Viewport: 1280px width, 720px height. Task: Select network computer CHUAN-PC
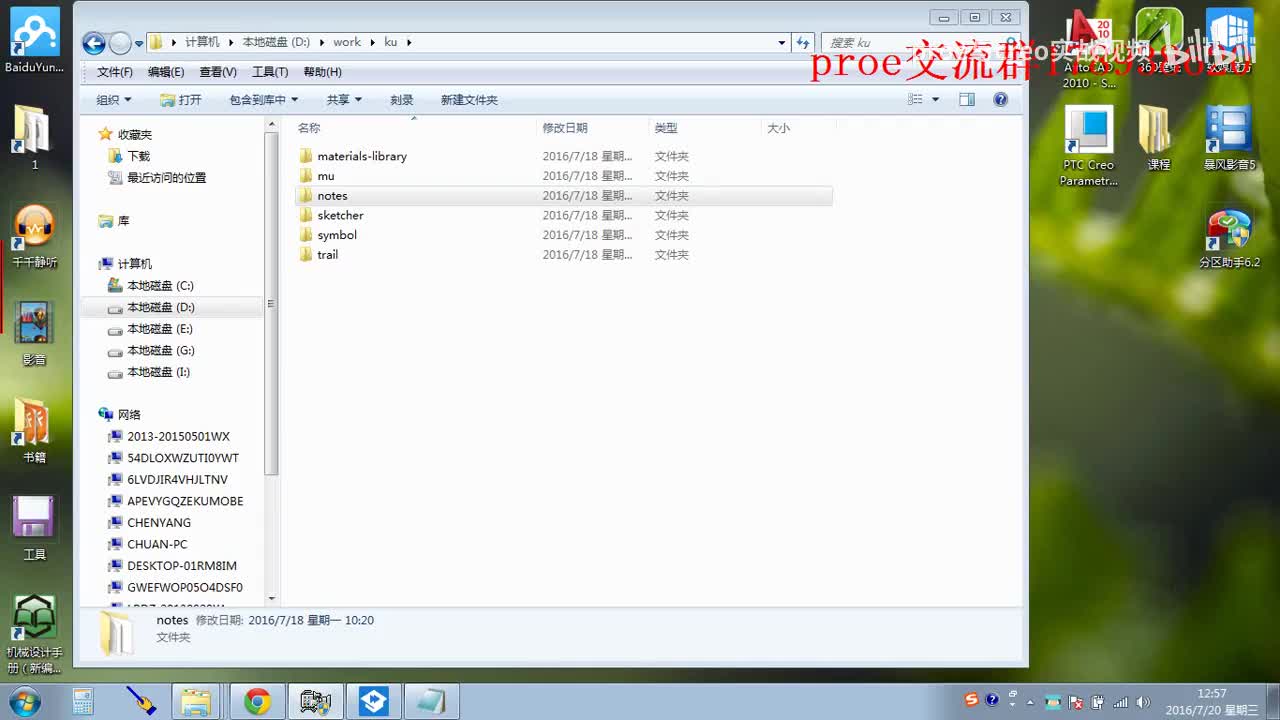point(148,545)
